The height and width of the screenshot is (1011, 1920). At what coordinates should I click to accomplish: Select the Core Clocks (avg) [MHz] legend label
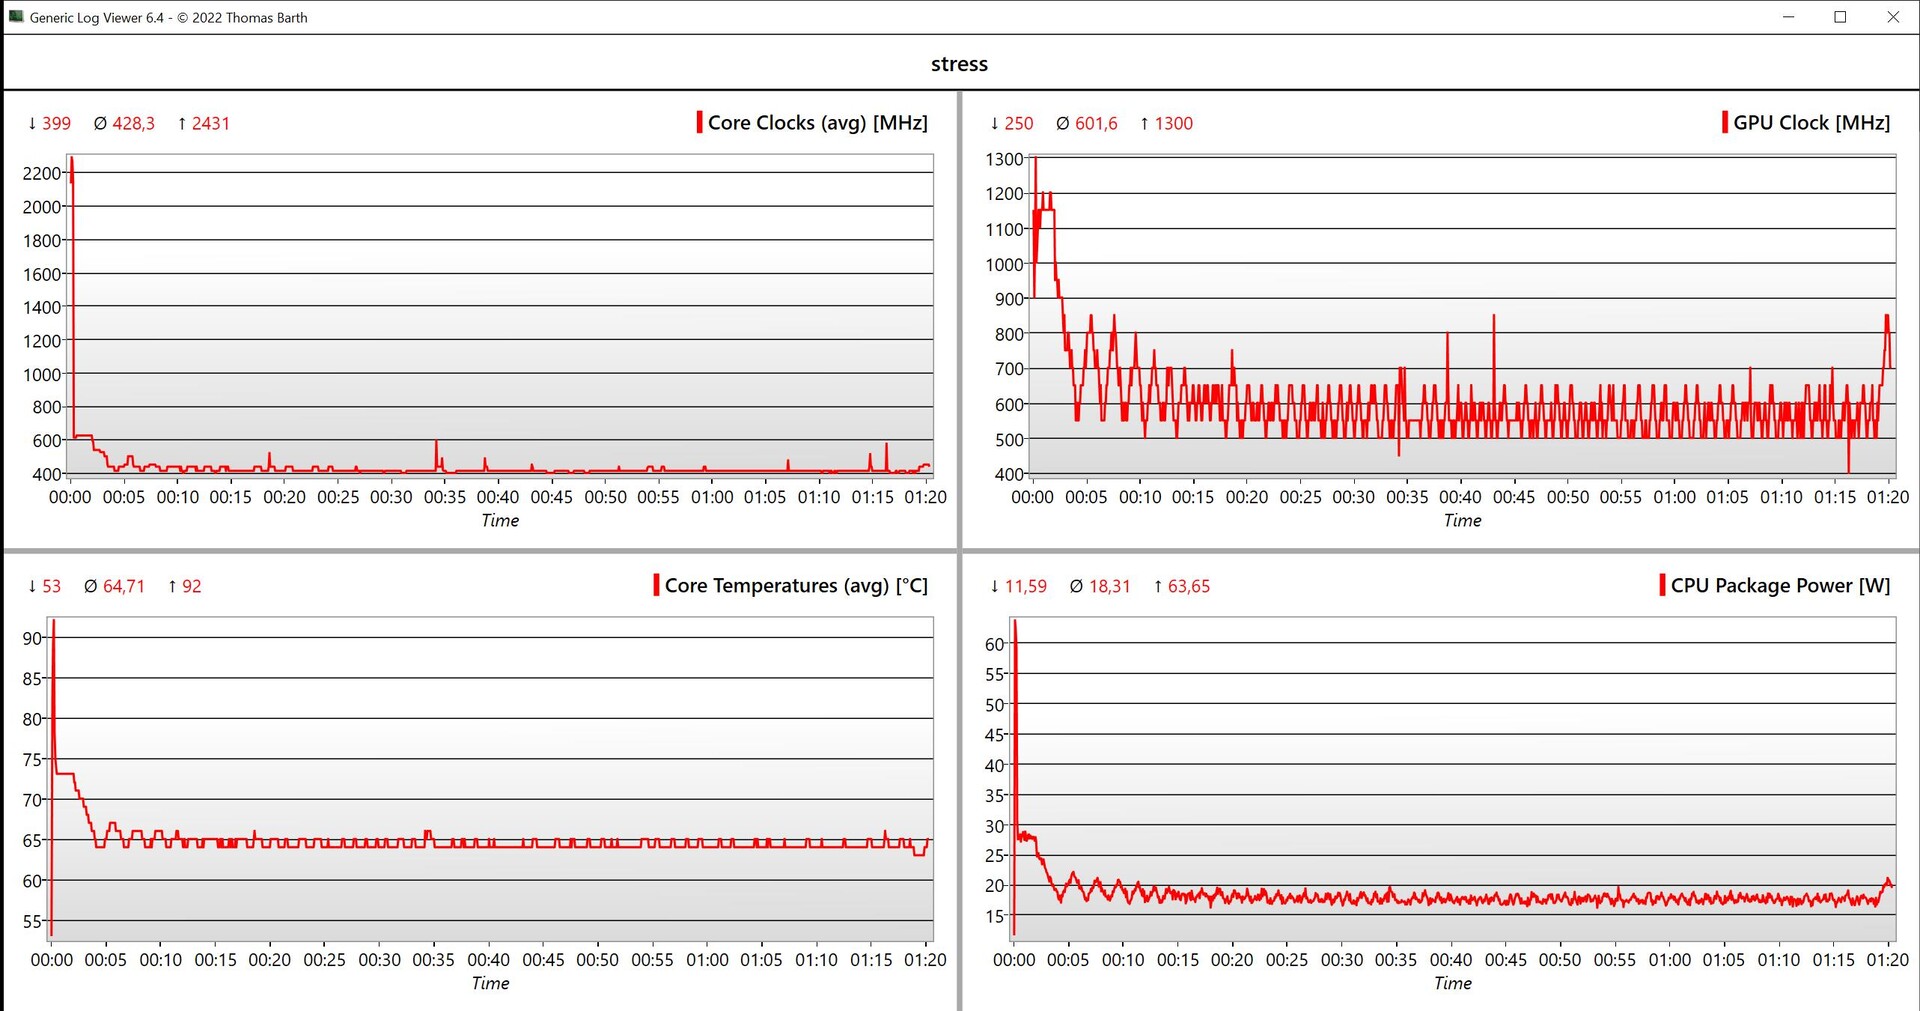tap(817, 123)
